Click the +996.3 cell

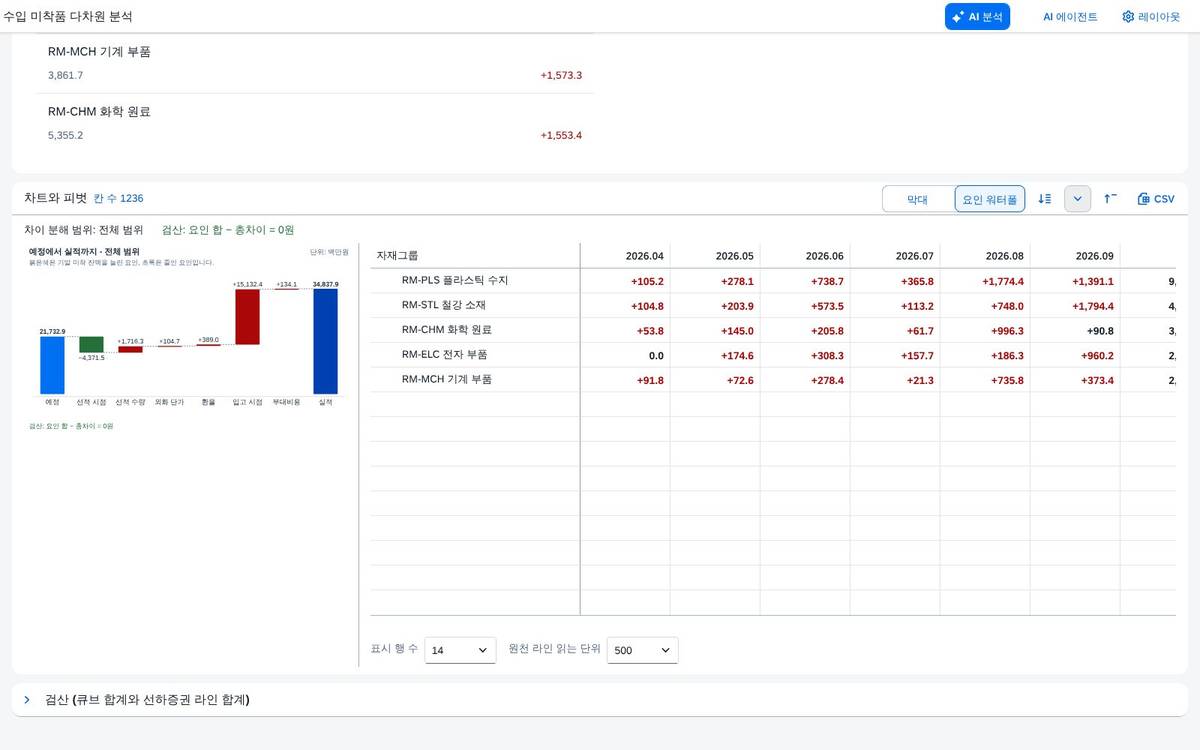coord(985,330)
